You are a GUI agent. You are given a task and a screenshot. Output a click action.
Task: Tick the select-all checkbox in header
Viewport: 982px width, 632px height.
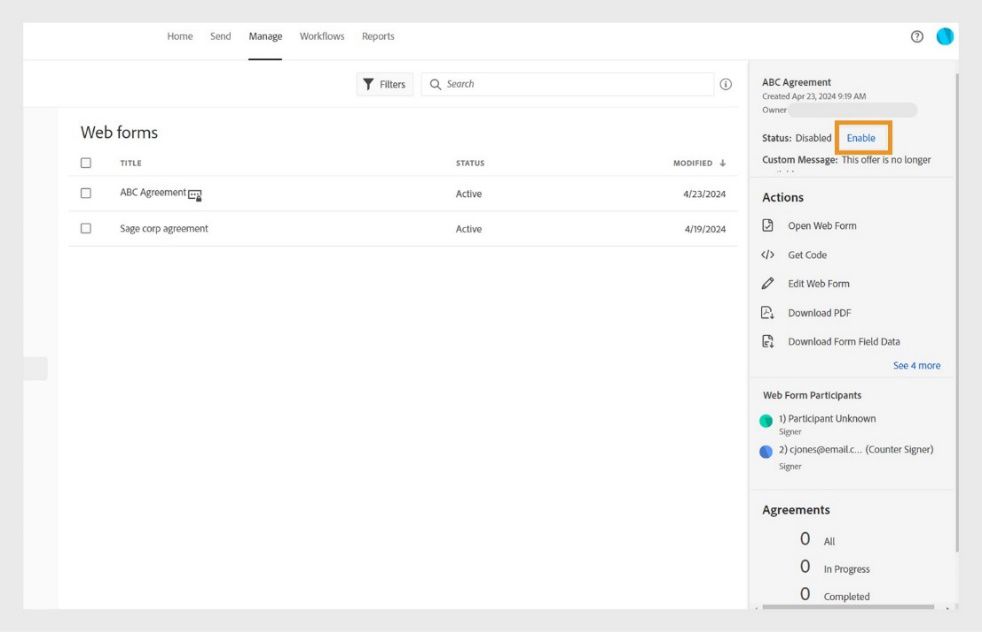pyautogui.click(x=86, y=163)
